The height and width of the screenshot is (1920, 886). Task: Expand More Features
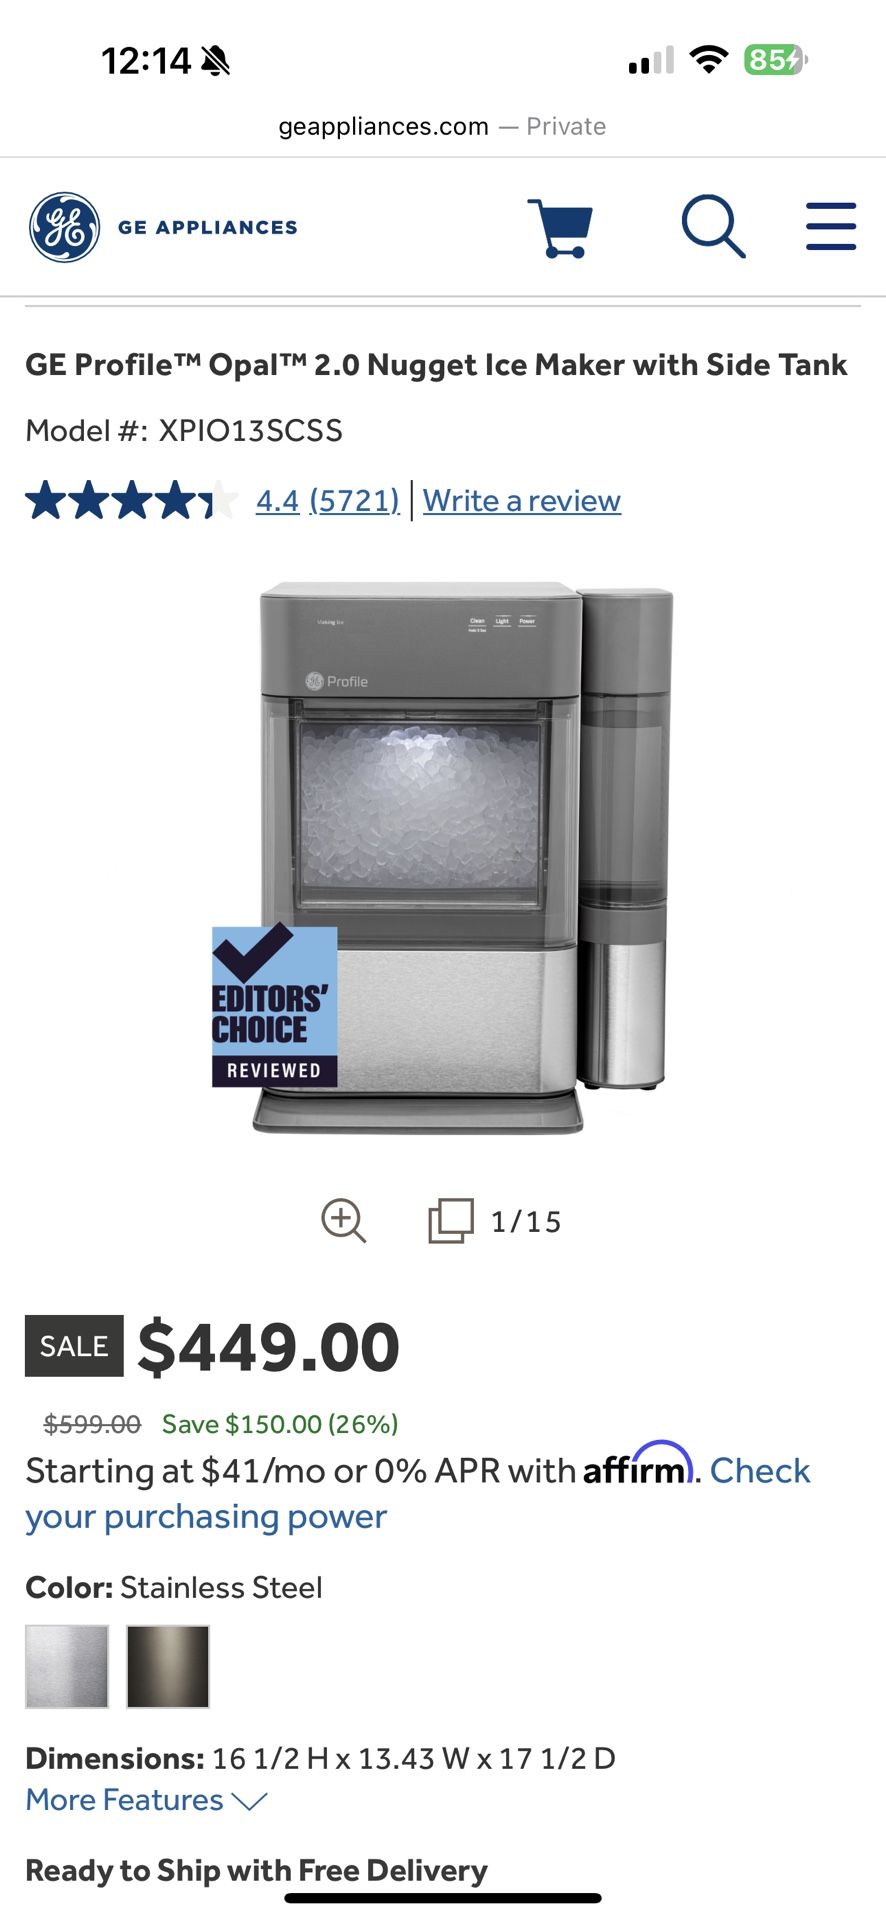[147, 1800]
